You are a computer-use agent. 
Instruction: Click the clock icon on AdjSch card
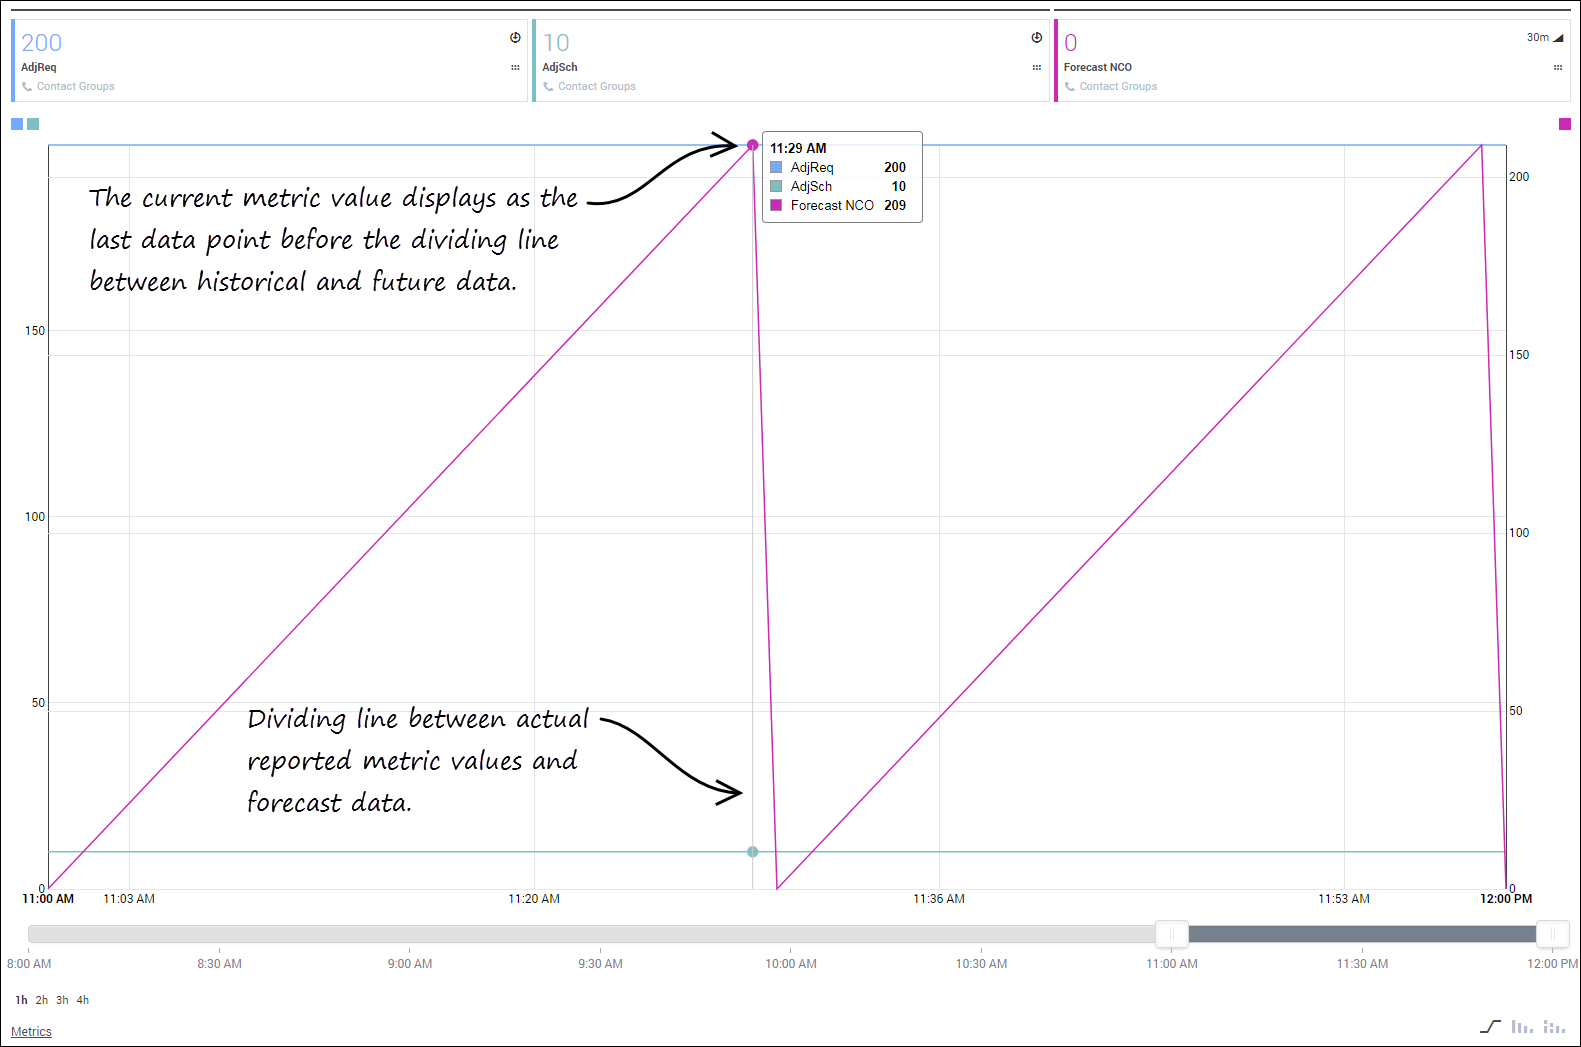(1037, 38)
